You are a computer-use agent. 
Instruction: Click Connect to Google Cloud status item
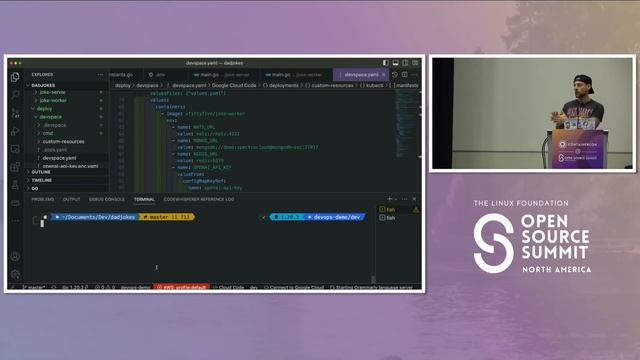tap(294, 287)
